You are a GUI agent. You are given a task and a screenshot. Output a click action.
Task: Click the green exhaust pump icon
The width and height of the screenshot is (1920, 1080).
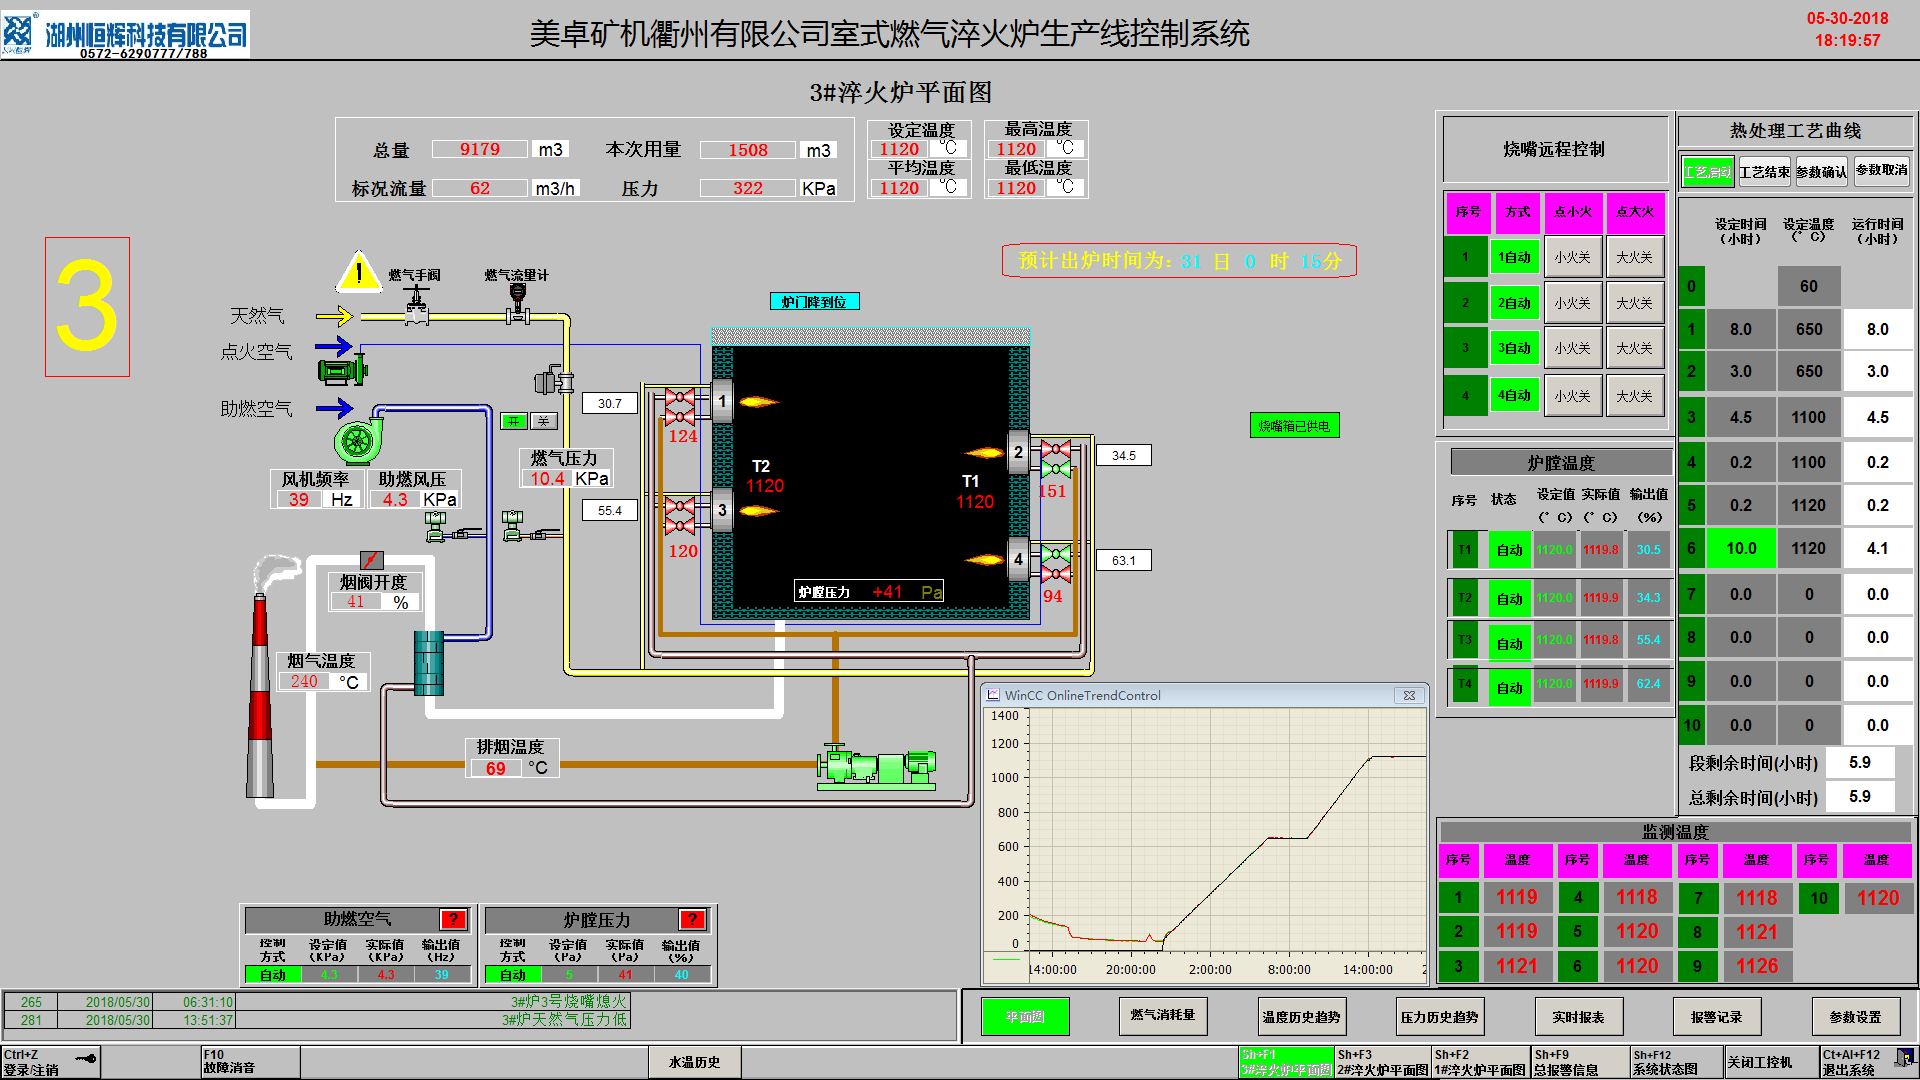(x=877, y=767)
